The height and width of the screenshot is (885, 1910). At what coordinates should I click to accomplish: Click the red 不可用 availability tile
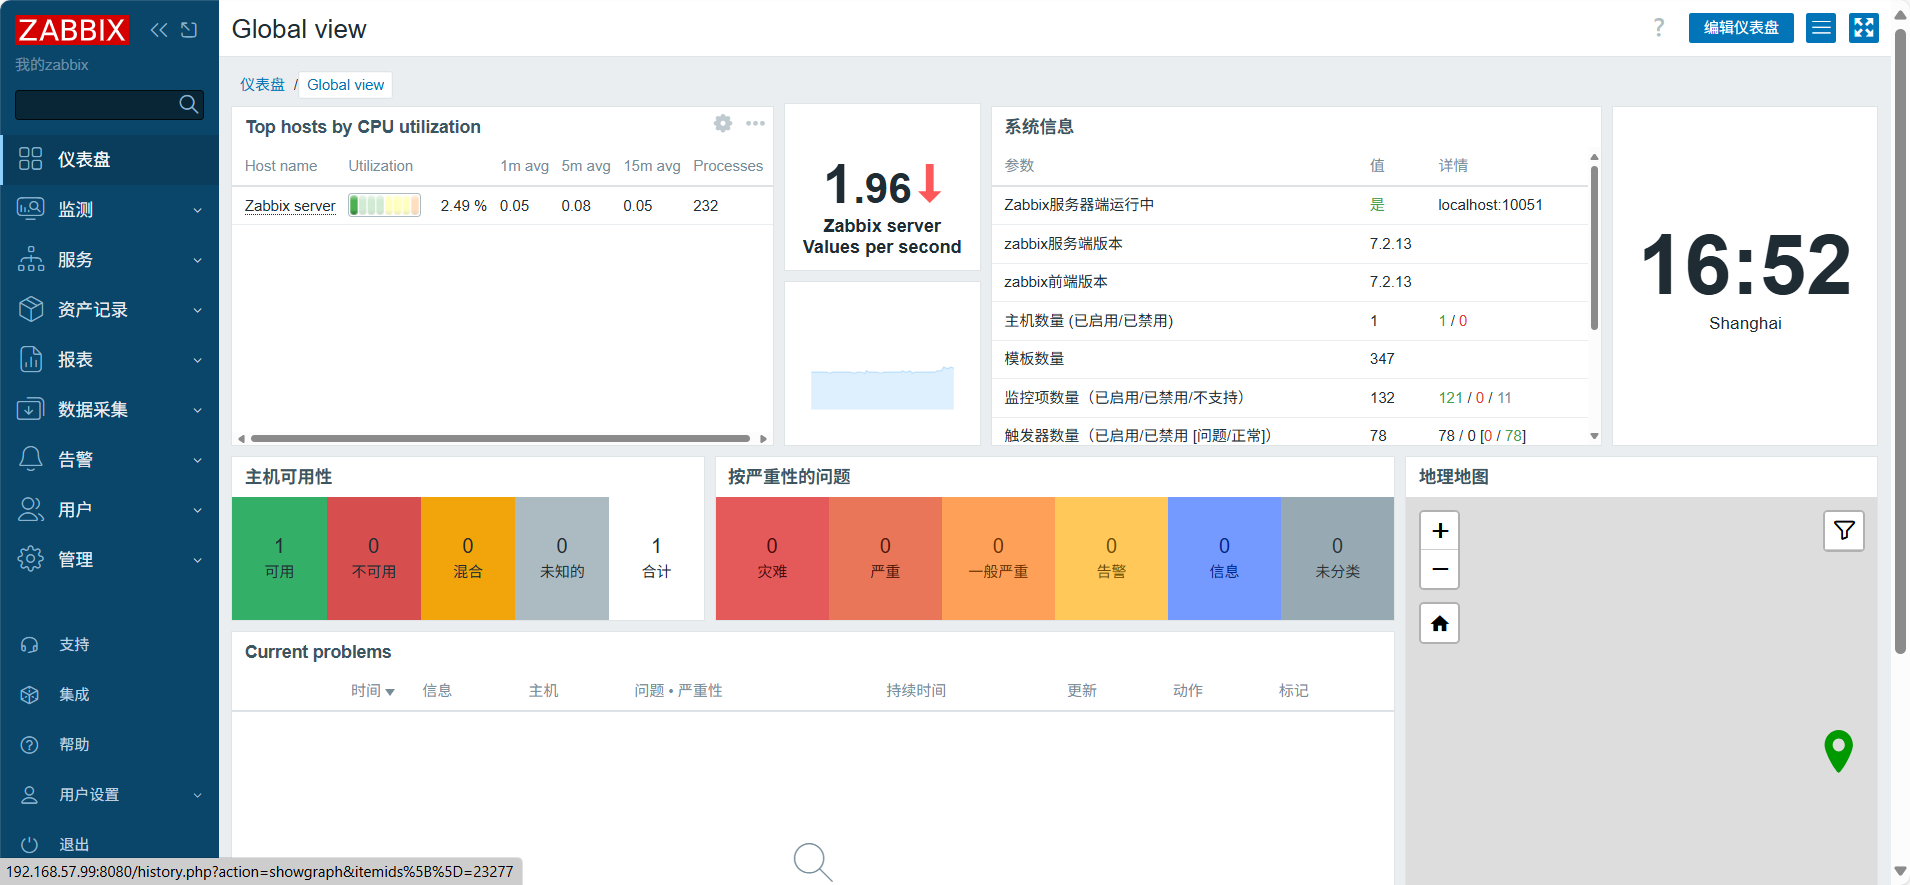point(374,558)
